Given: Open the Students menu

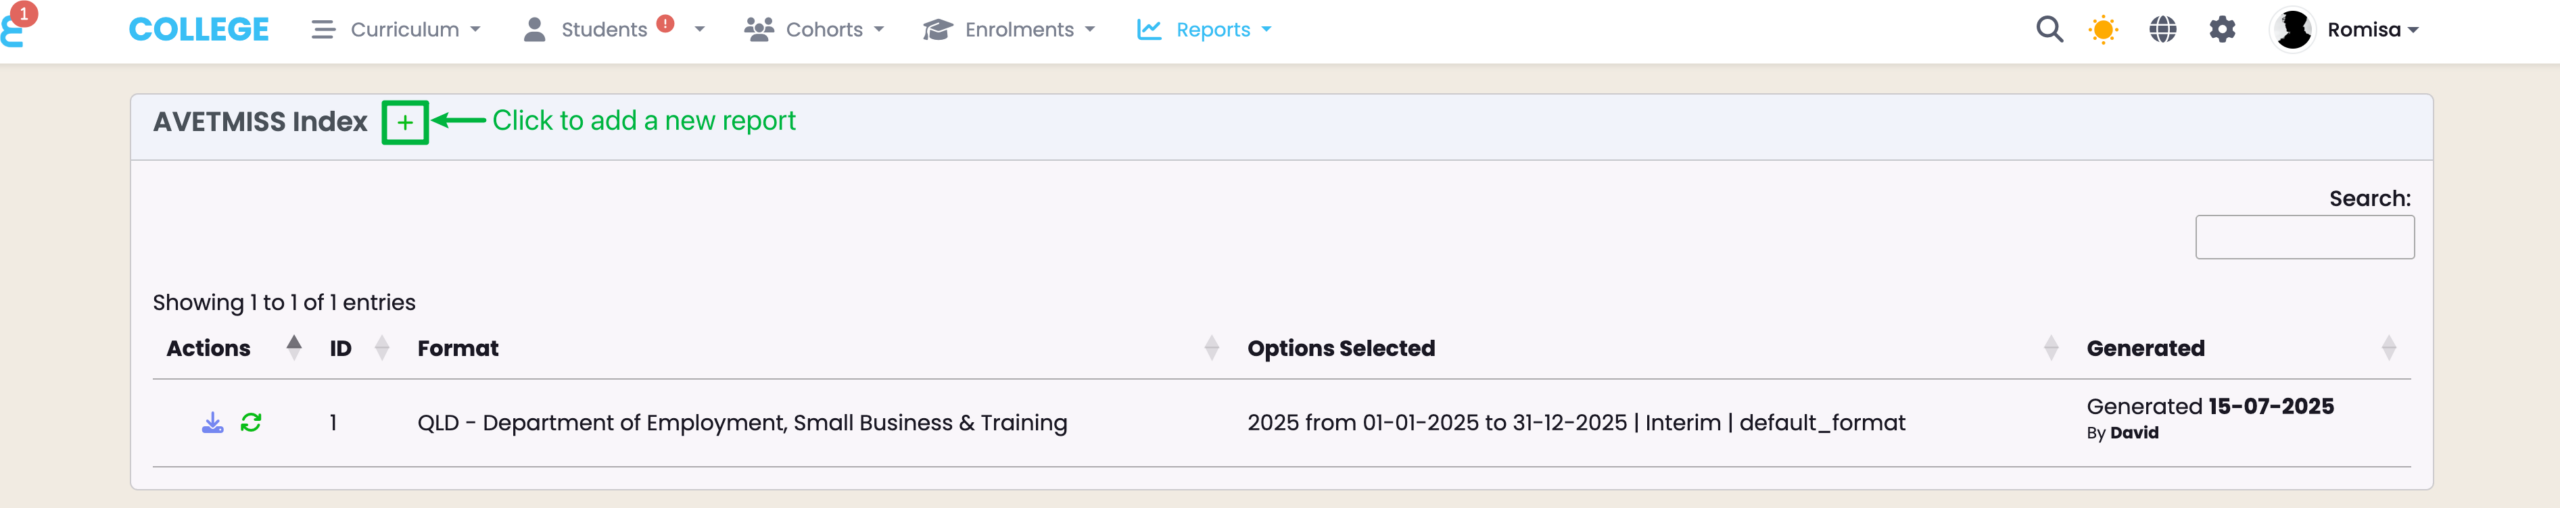Looking at the screenshot, I should click(x=603, y=30).
